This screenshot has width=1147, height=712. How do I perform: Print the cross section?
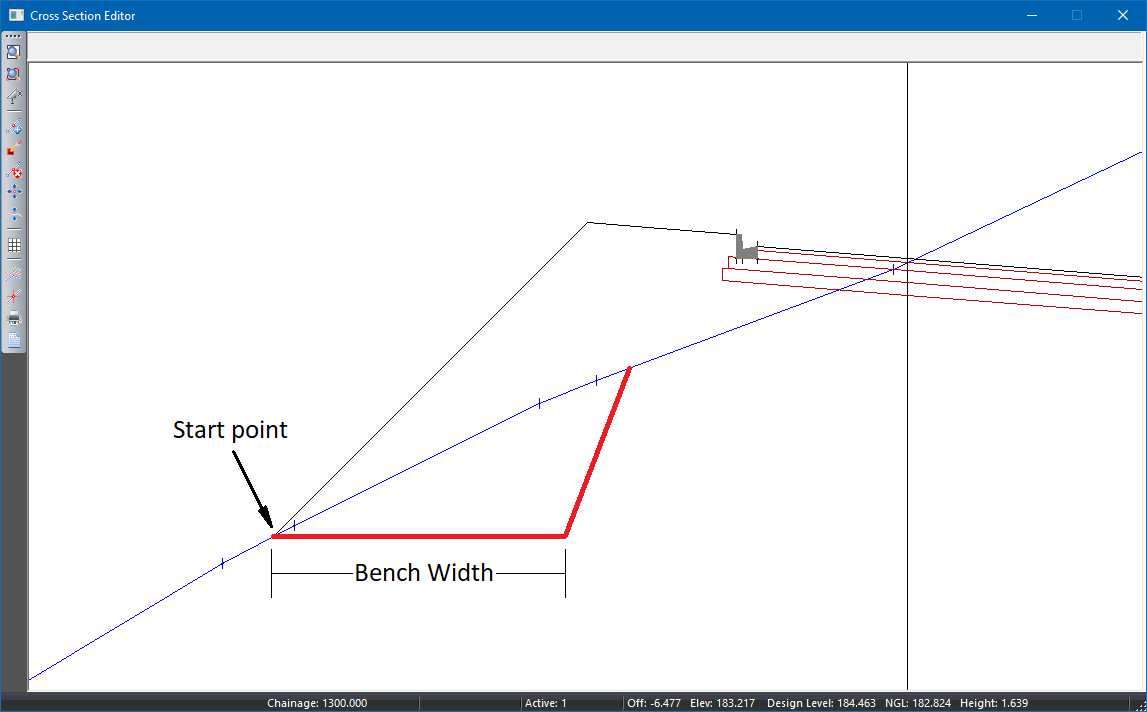coord(14,318)
